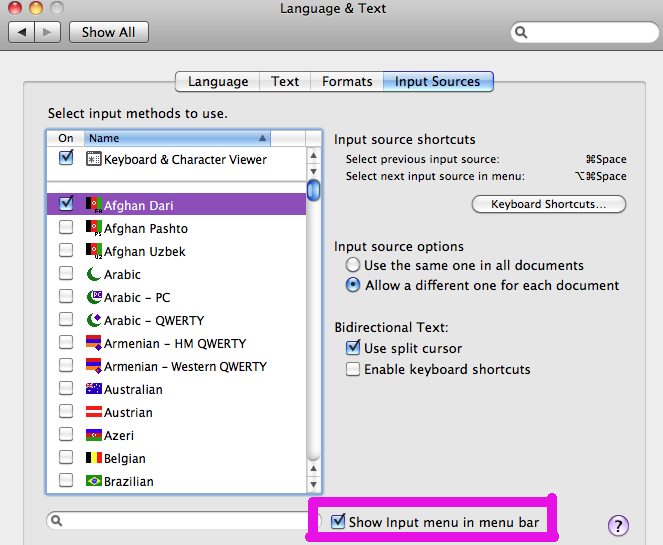This screenshot has height=545, width=663.
Task: Click the Arabic – QWERTY crescent icon
Action: pos(94,320)
